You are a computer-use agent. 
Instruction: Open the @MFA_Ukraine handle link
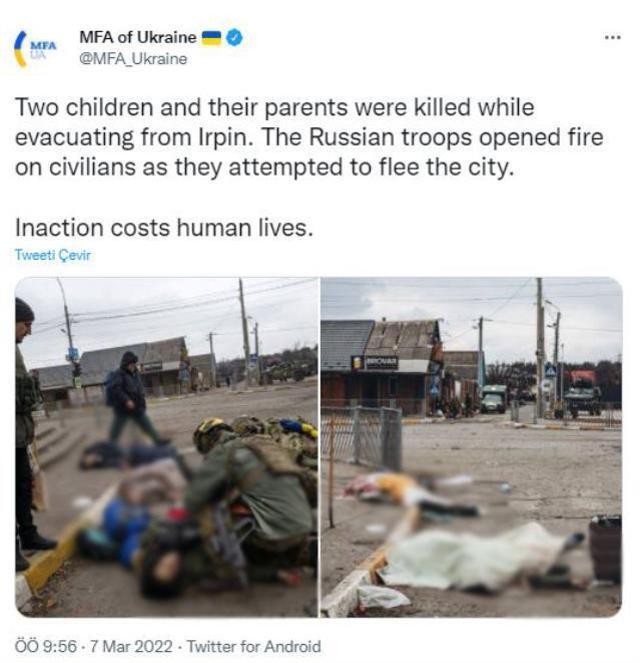133,59
